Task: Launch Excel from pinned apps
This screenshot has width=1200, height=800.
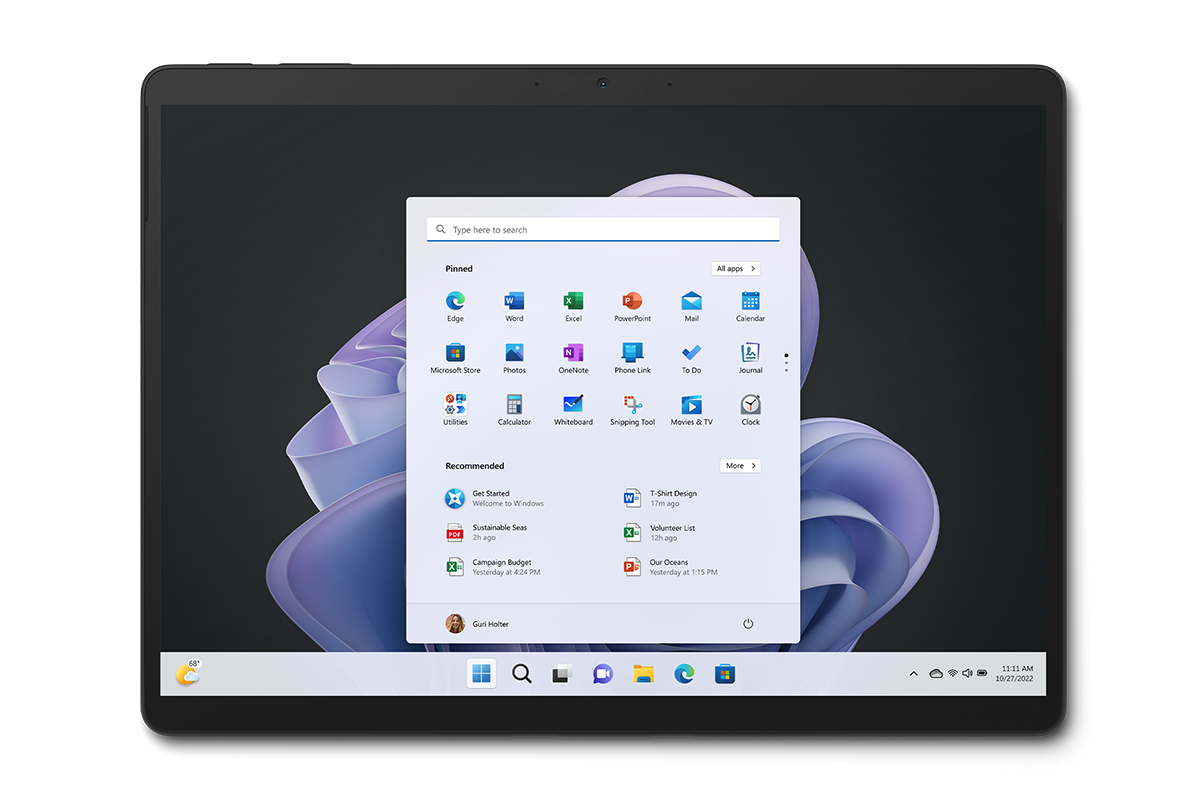Action: [x=573, y=301]
